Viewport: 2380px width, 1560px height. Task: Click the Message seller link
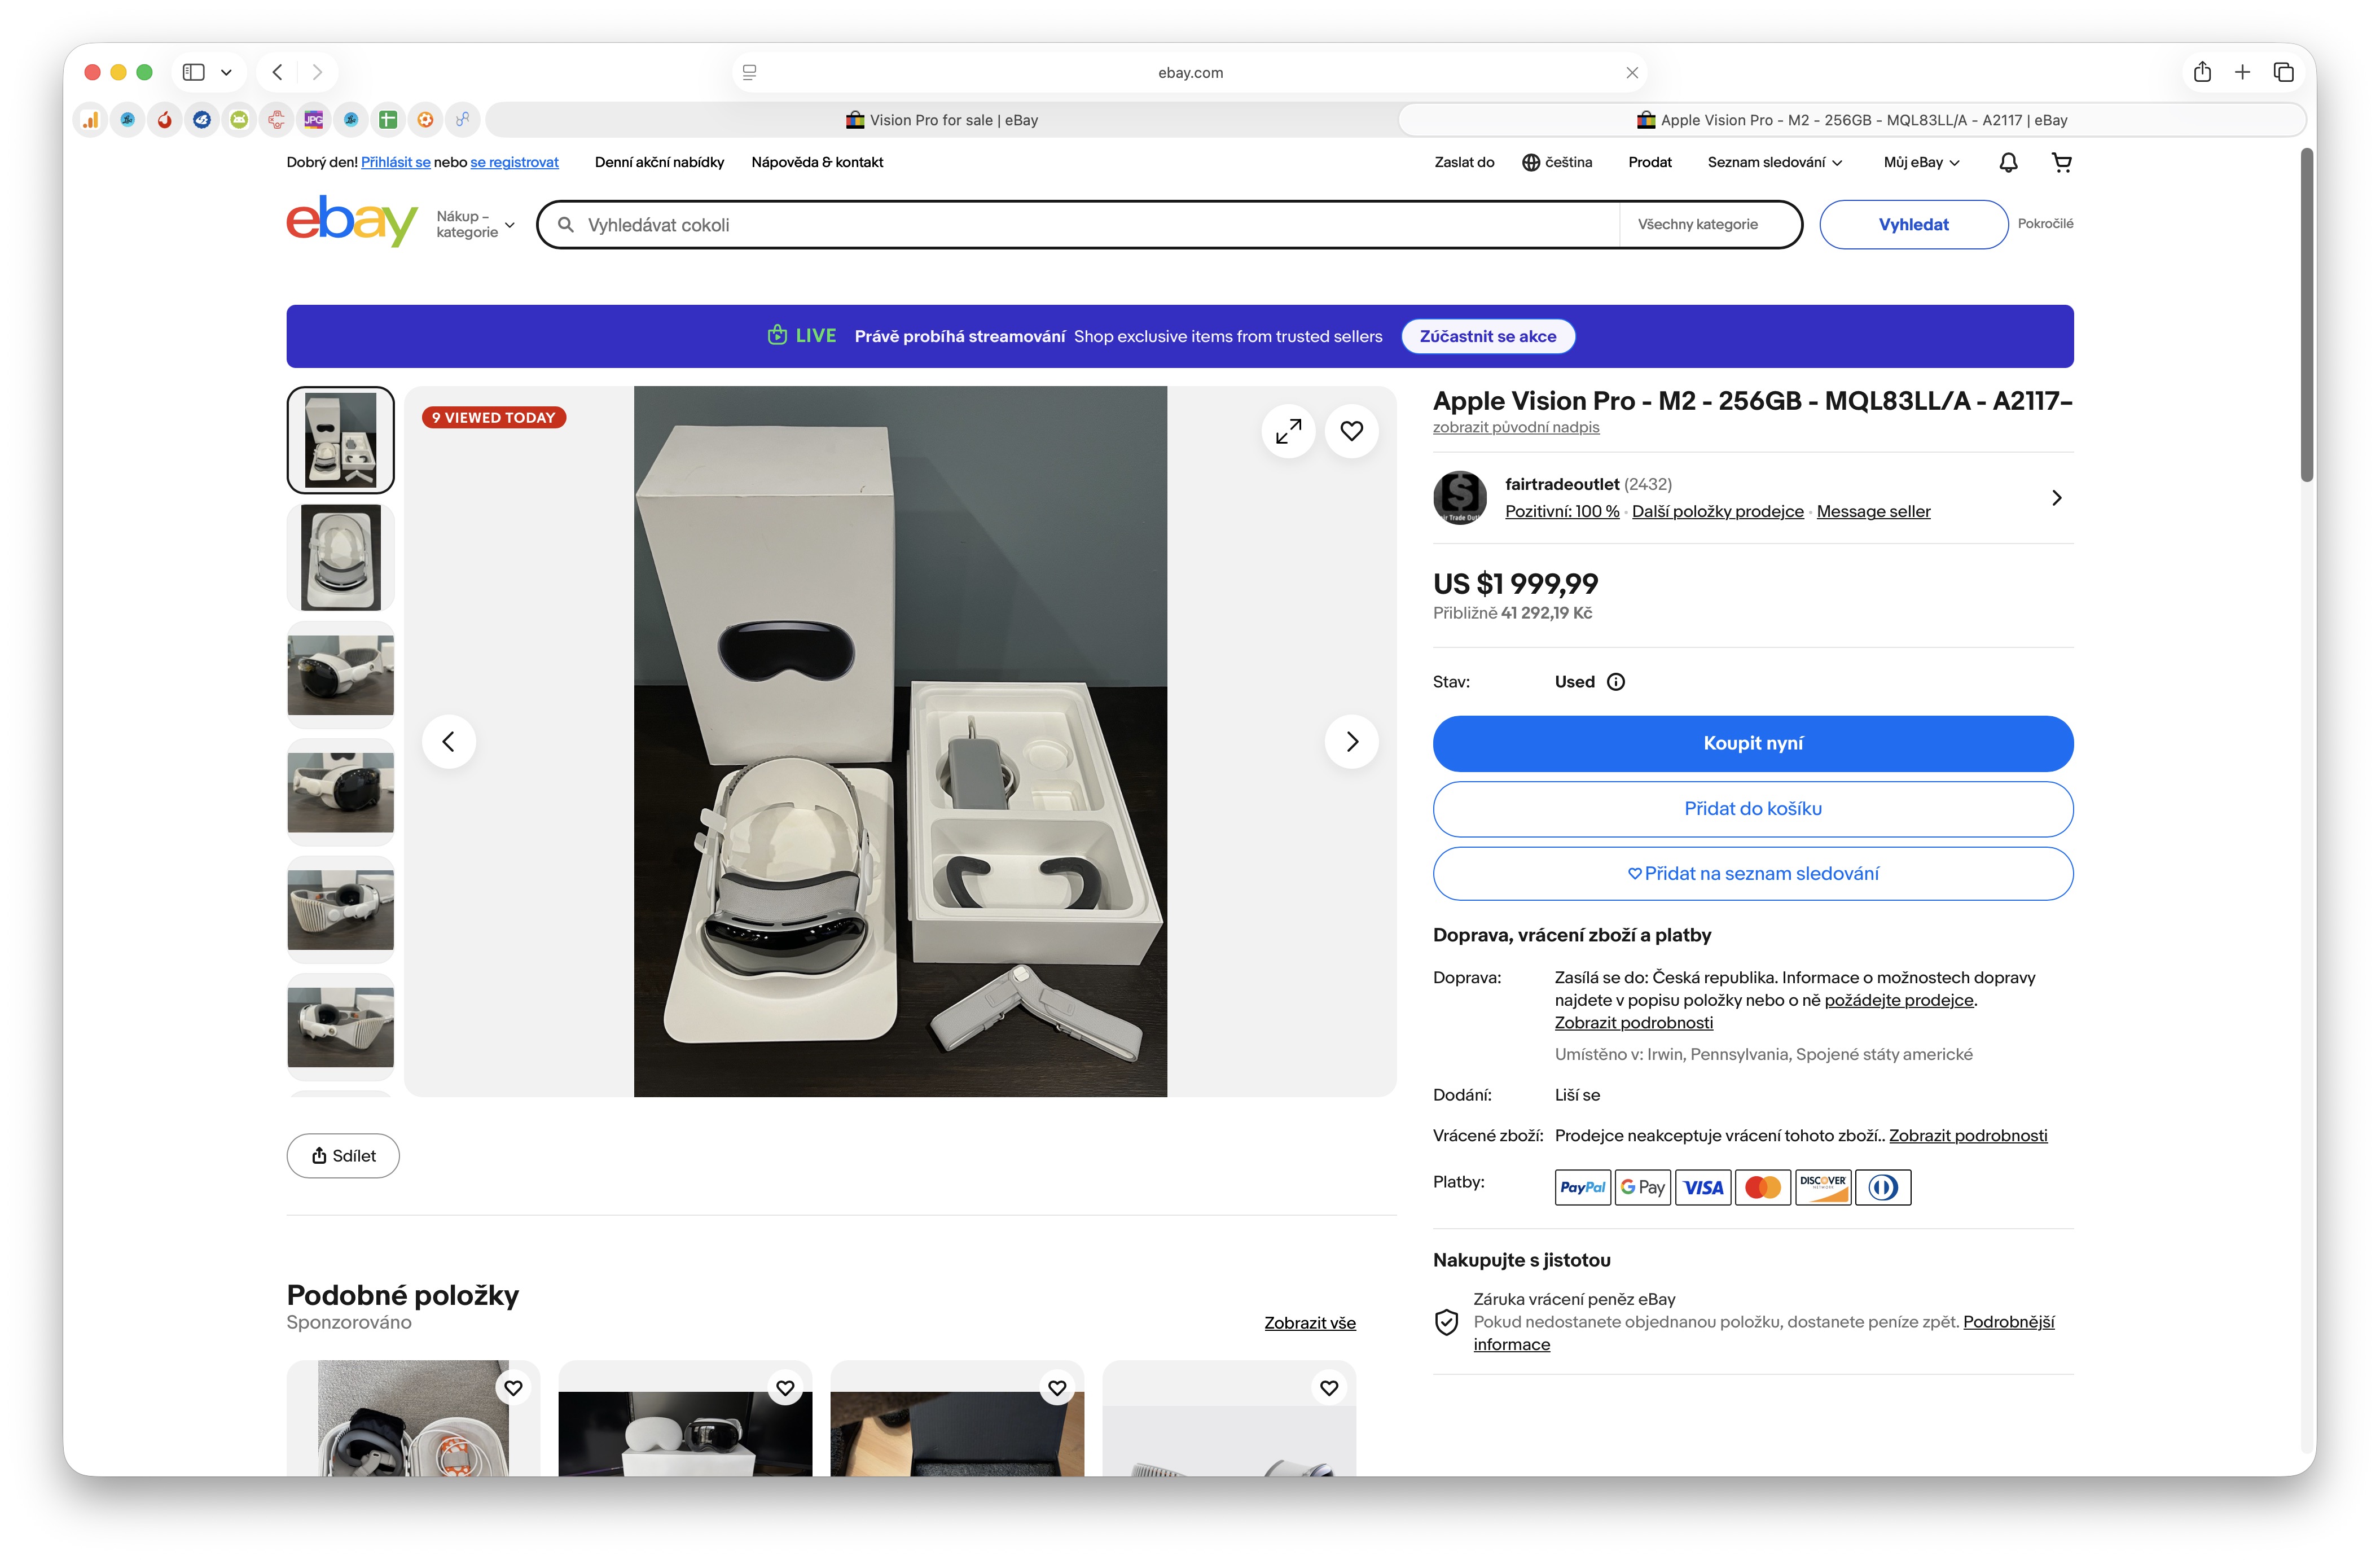point(1873,511)
